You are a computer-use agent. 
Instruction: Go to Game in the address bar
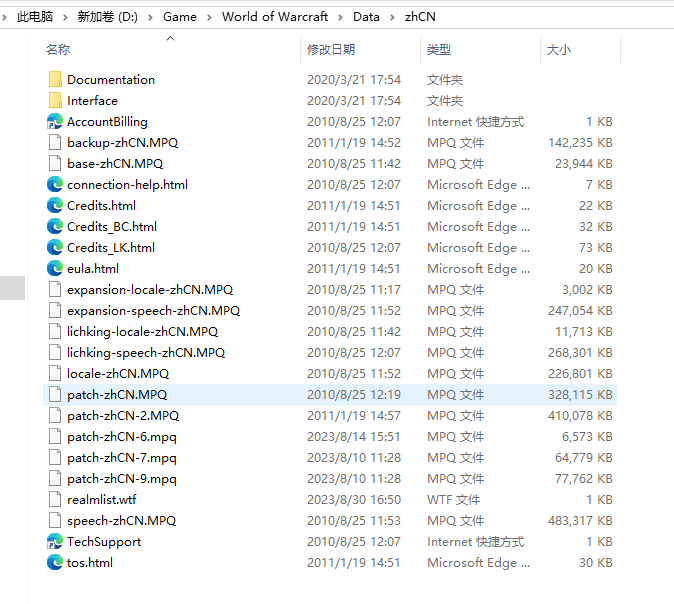click(180, 17)
